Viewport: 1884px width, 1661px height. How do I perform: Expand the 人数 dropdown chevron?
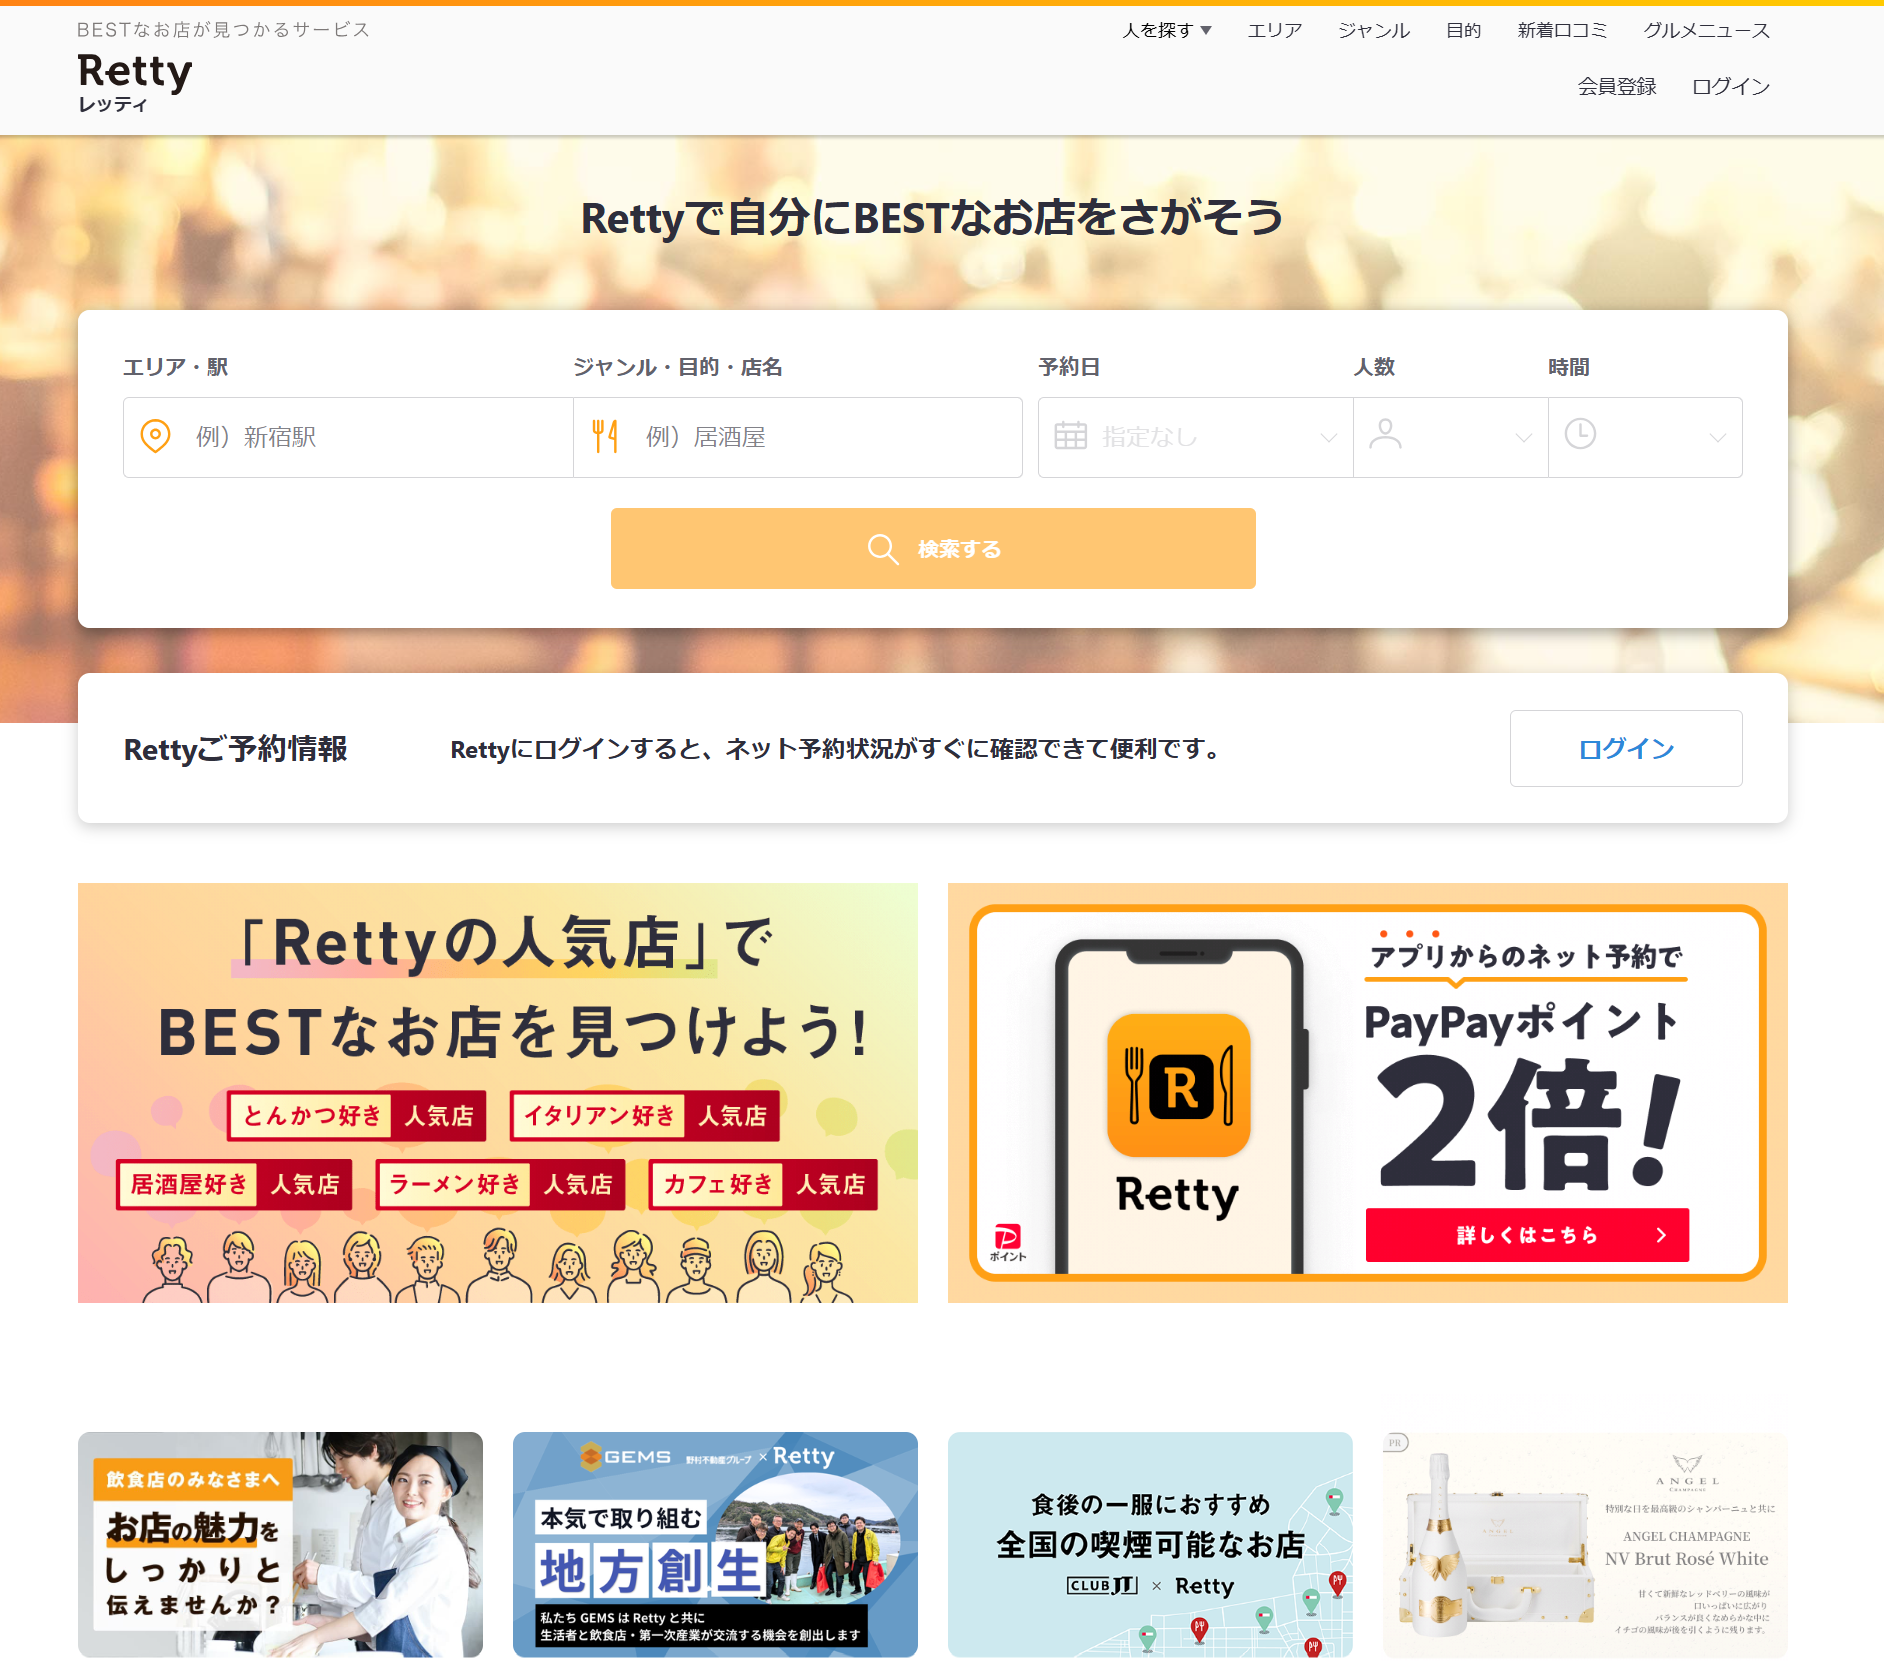(1523, 438)
